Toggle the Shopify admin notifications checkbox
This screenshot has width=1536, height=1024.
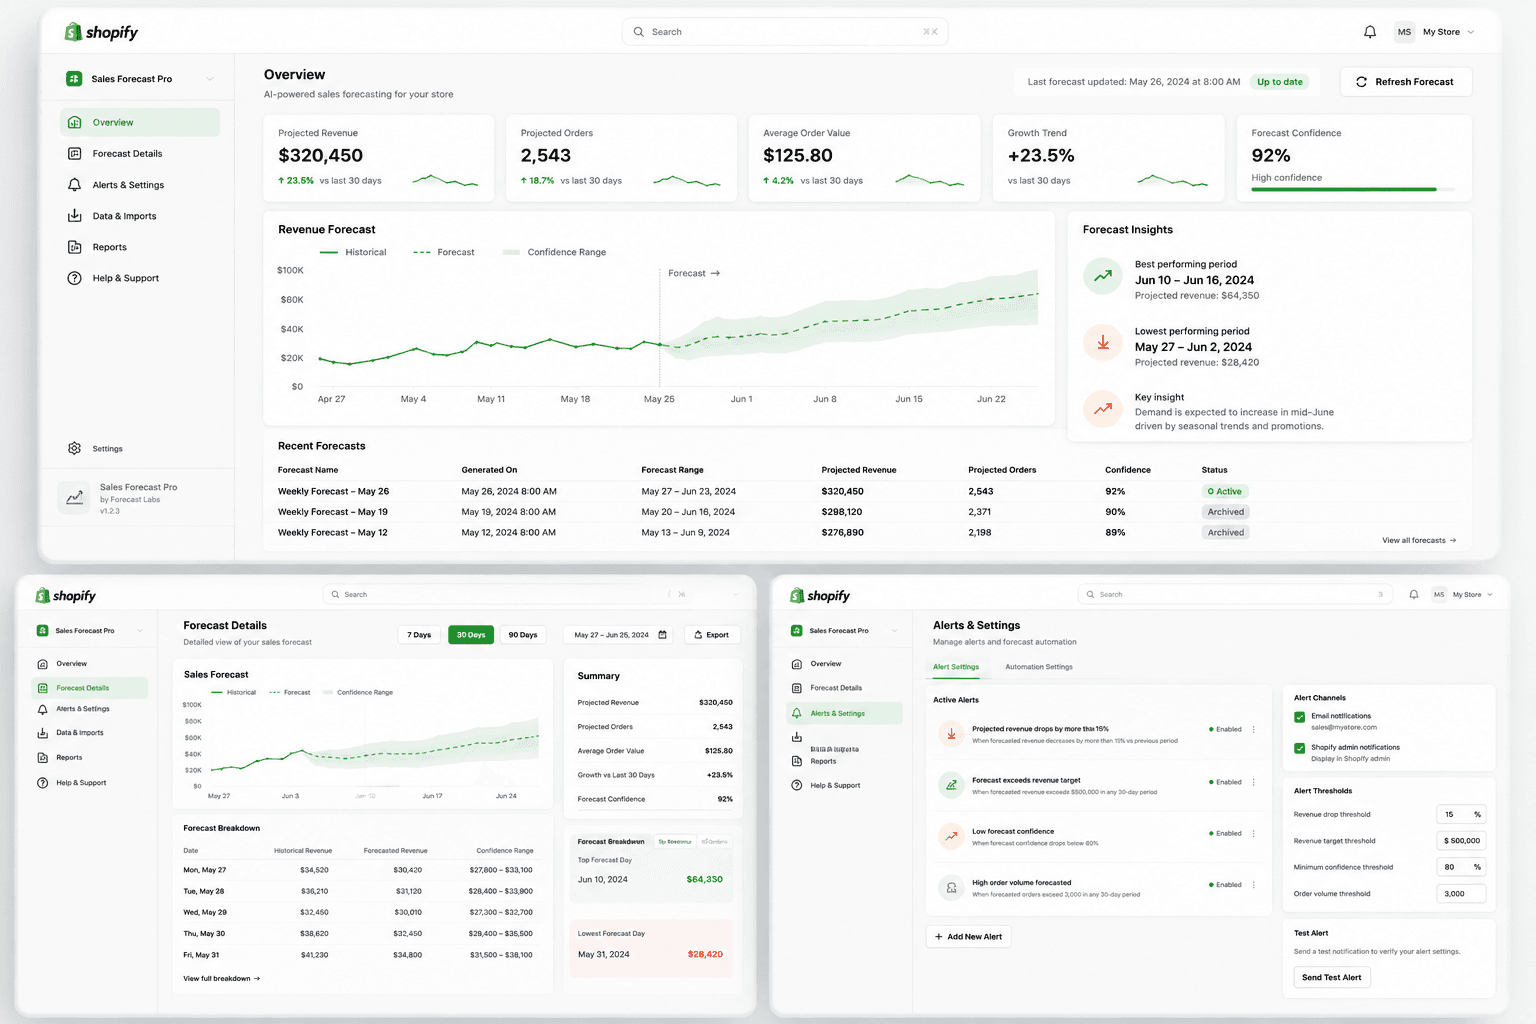(1300, 748)
